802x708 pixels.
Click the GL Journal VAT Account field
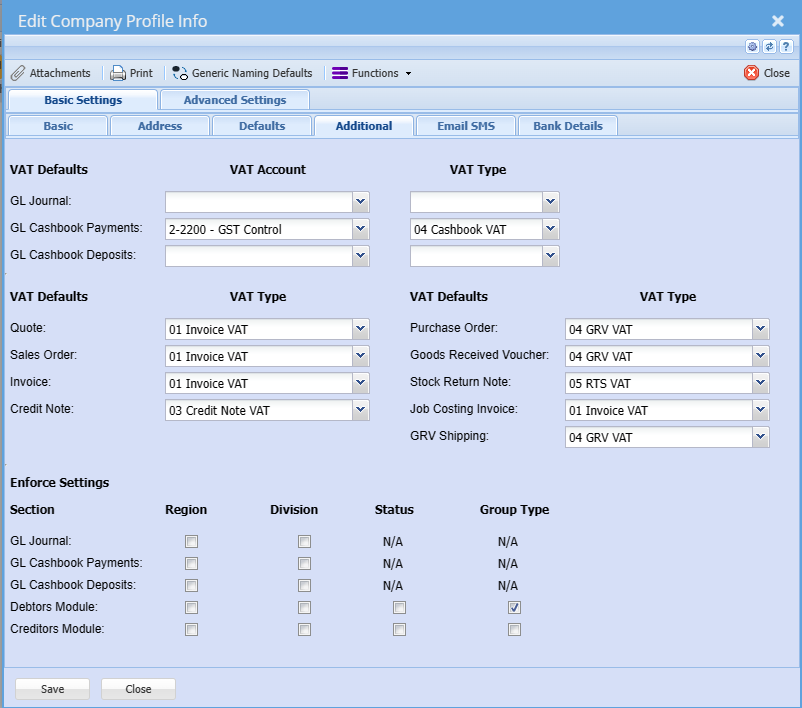point(259,202)
